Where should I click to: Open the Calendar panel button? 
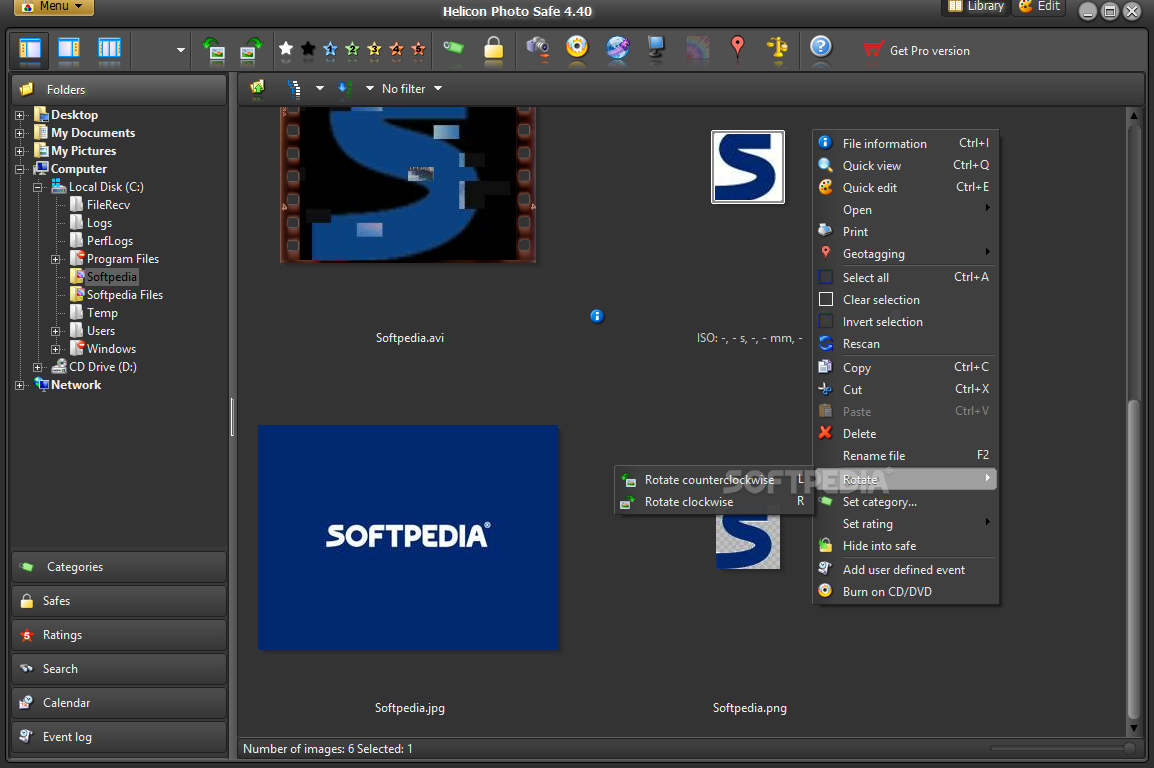[x=118, y=703]
